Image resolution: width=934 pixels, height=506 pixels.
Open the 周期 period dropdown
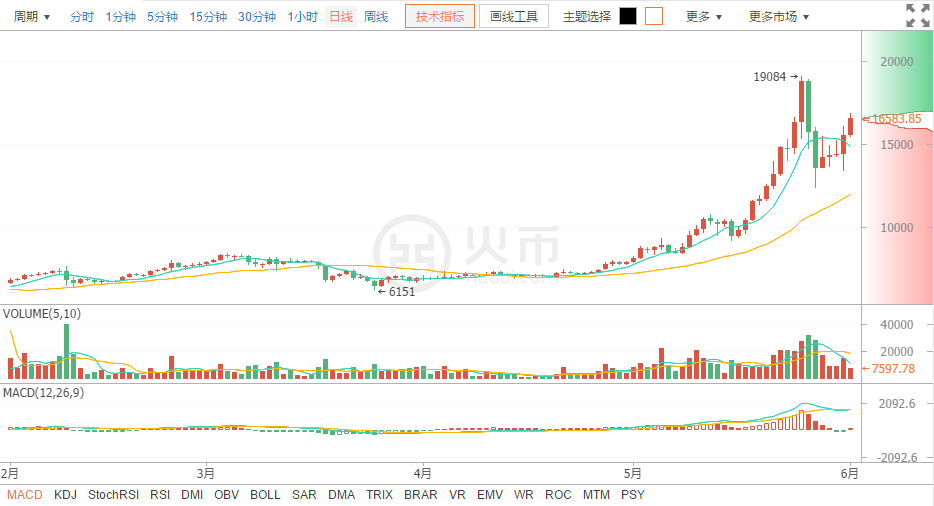click(x=32, y=17)
